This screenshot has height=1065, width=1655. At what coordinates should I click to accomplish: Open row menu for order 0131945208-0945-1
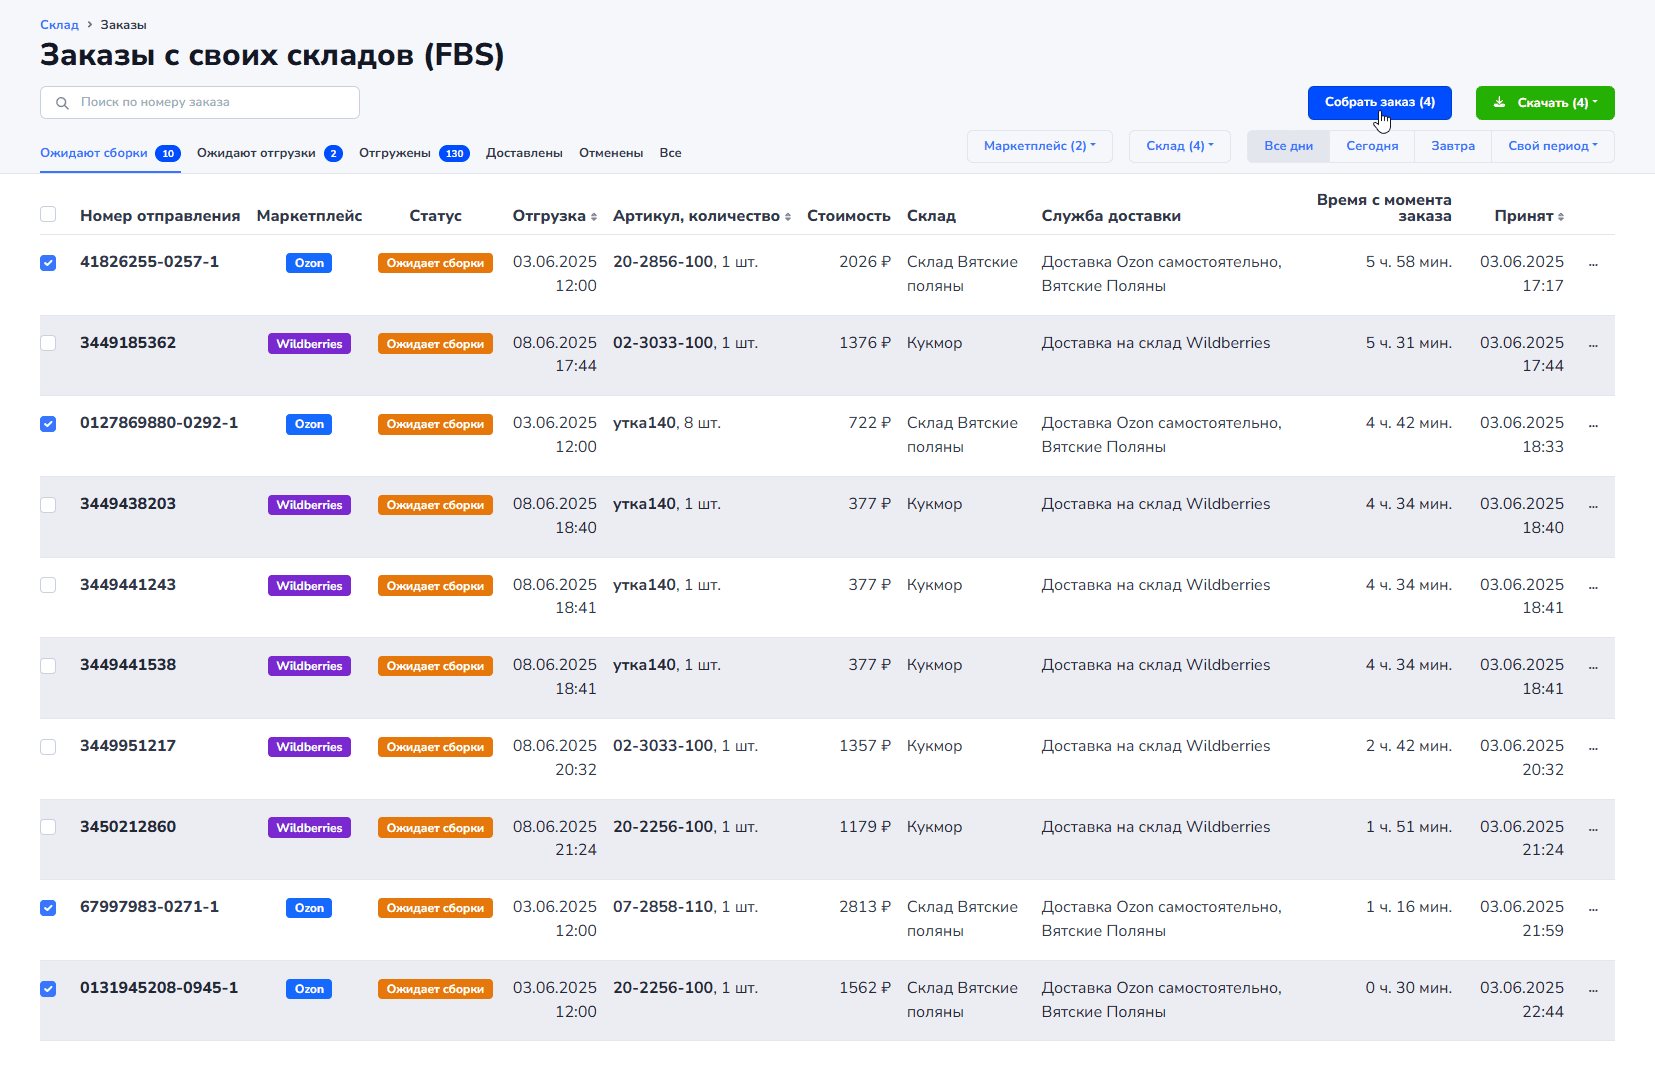pyautogui.click(x=1593, y=990)
